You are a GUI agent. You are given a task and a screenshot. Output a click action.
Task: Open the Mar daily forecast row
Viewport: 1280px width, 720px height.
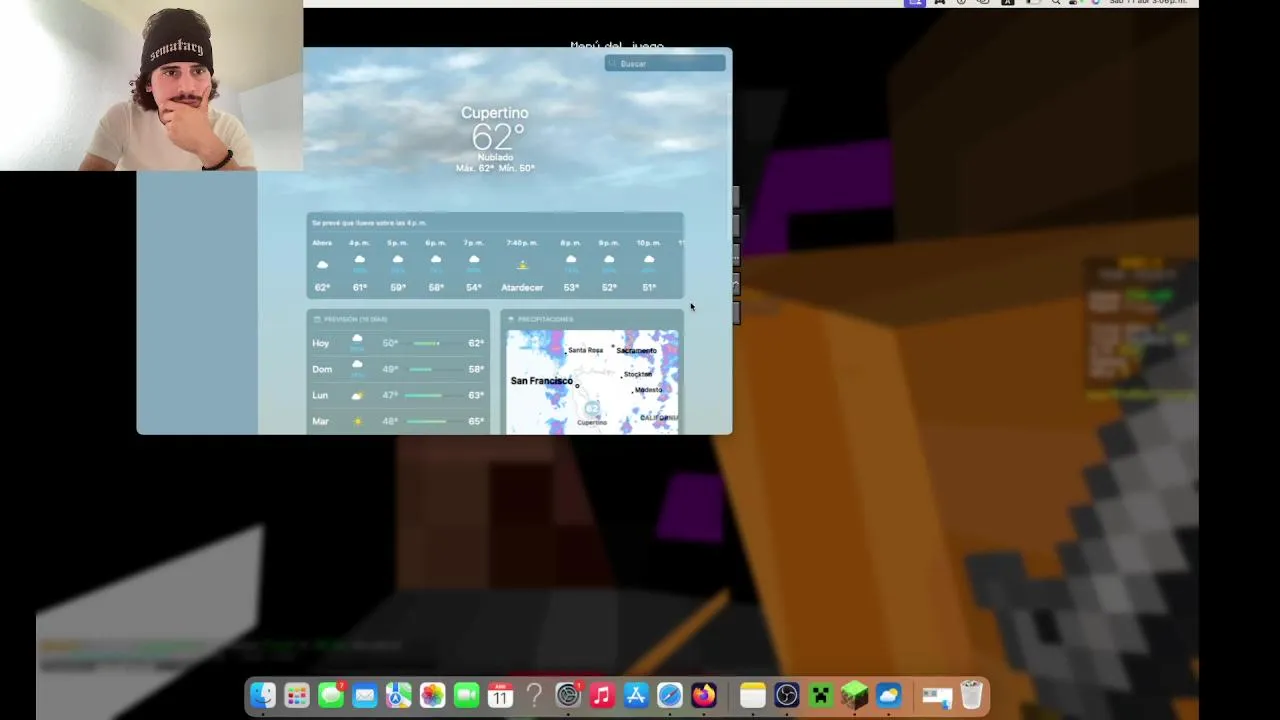[398, 421]
